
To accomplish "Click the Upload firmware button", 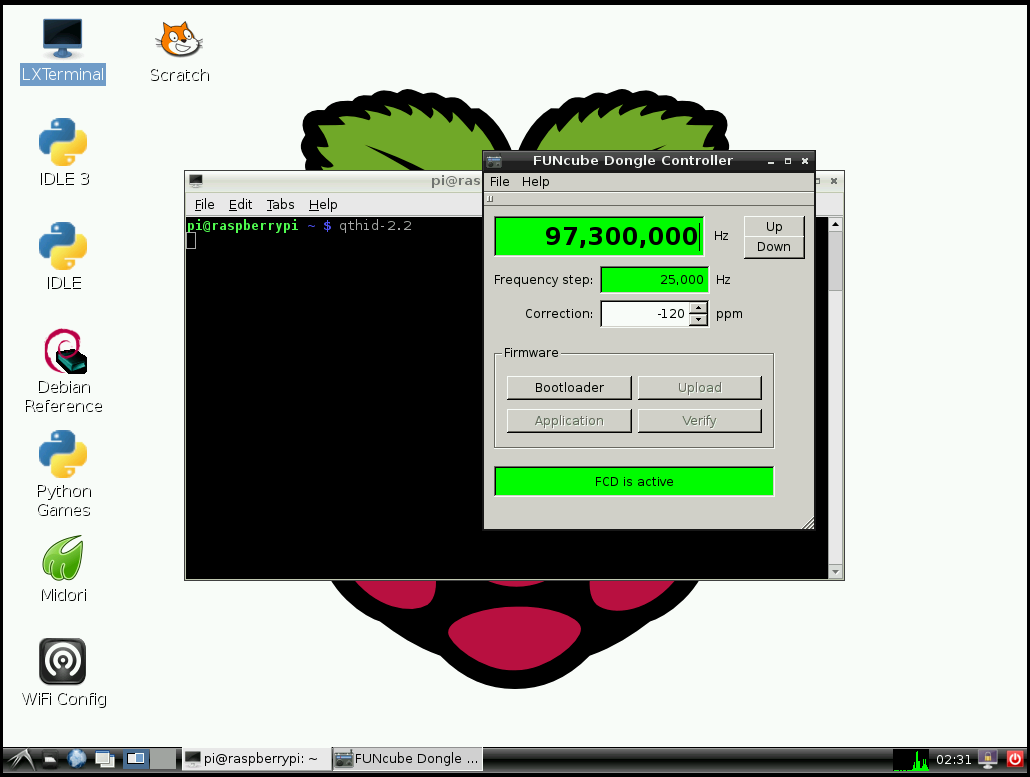I will (700, 388).
